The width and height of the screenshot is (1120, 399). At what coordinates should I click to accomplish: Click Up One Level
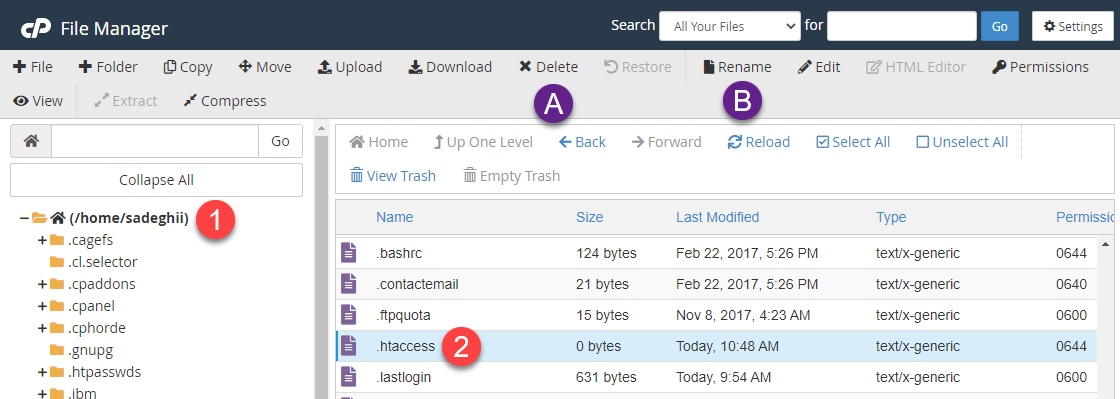pos(484,142)
